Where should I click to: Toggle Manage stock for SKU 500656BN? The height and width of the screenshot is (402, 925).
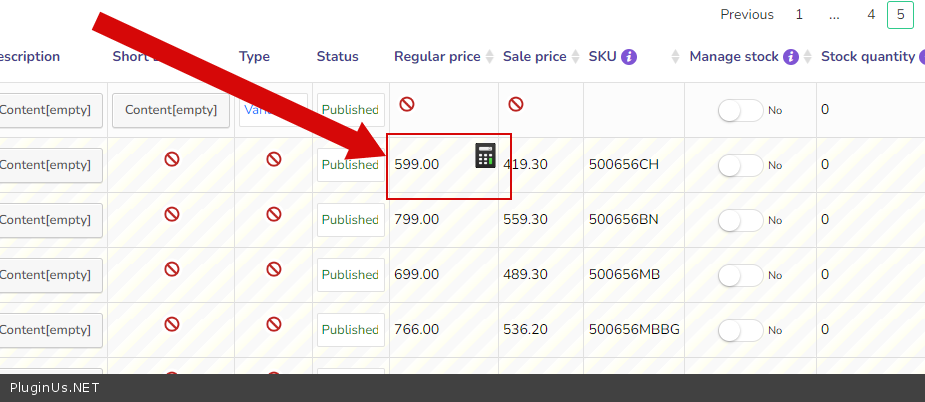741,220
